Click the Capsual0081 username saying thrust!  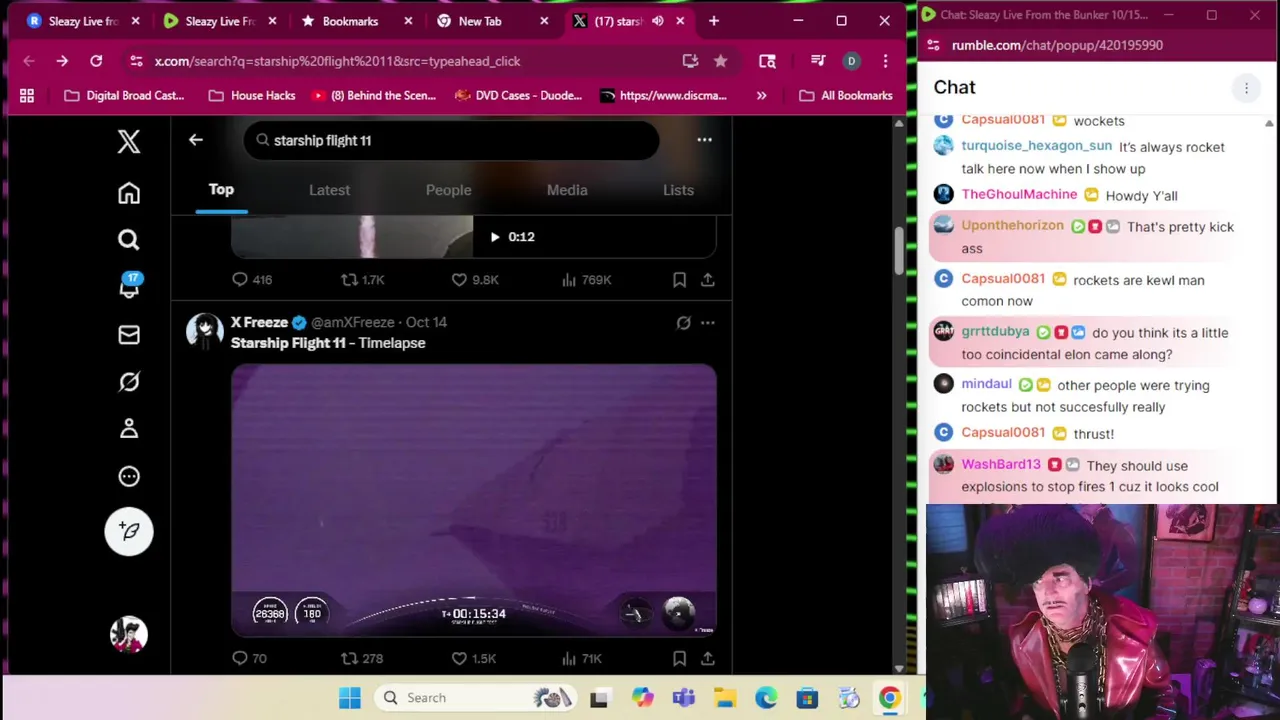pos(1002,433)
